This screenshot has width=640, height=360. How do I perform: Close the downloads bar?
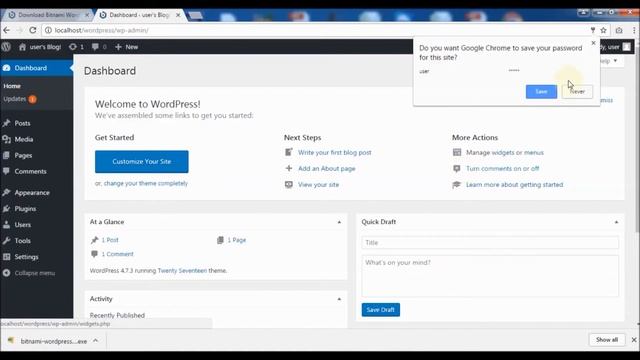click(634, 340)
